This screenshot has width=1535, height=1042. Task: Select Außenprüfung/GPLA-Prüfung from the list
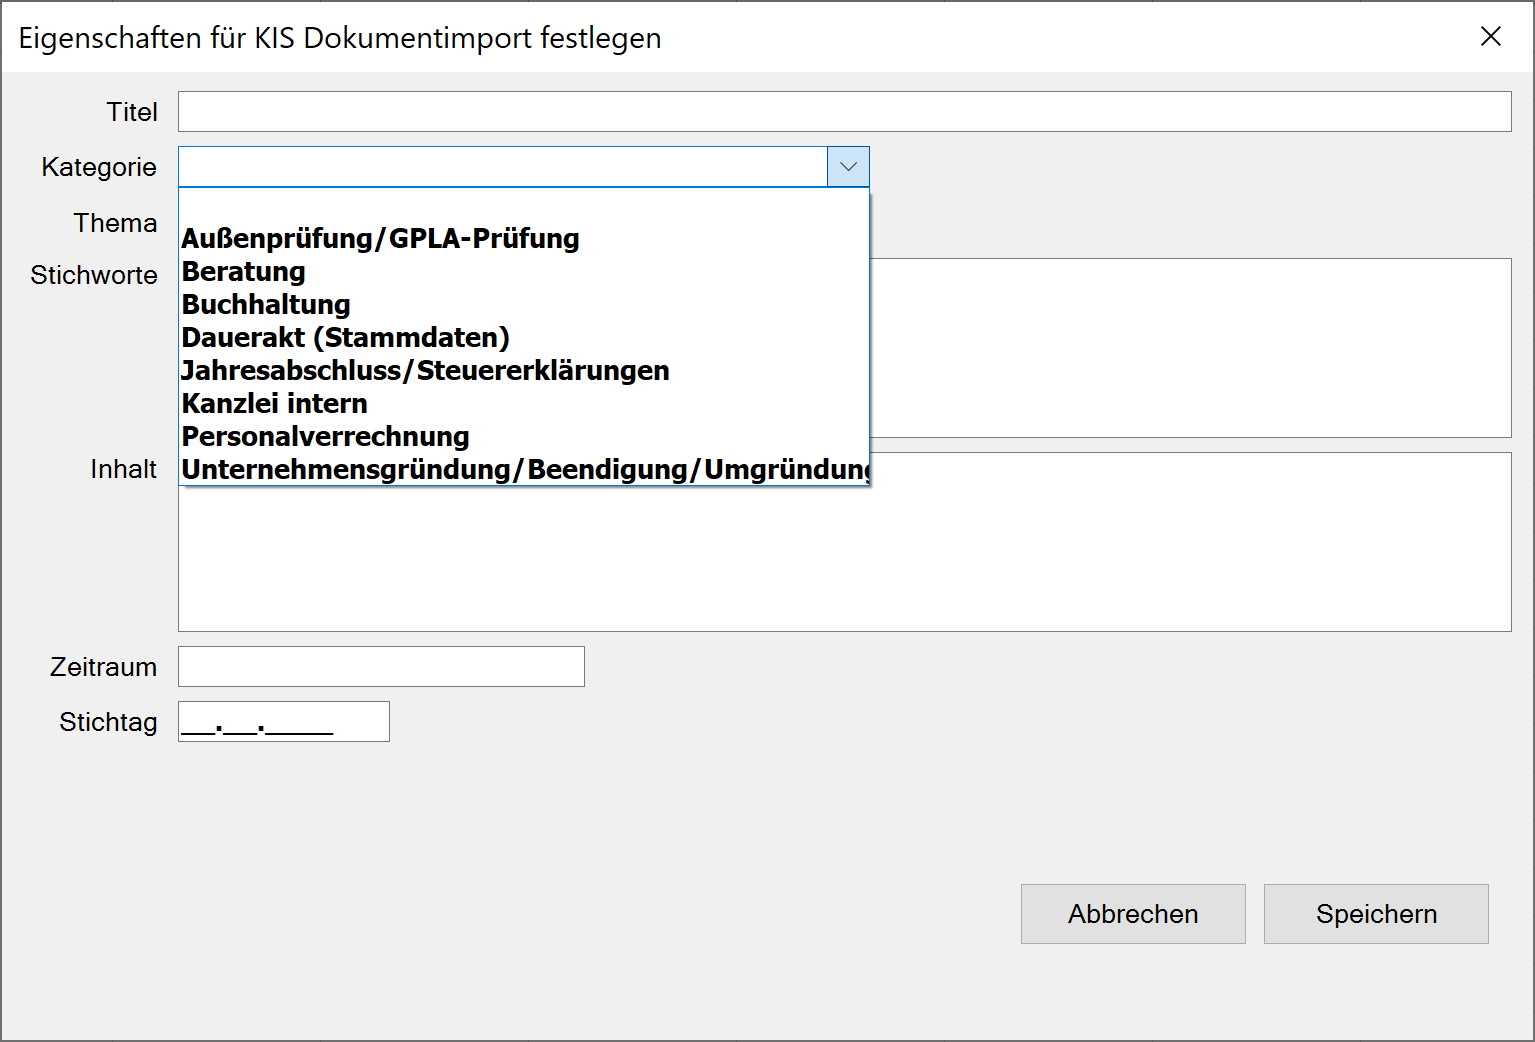(380, 238)
